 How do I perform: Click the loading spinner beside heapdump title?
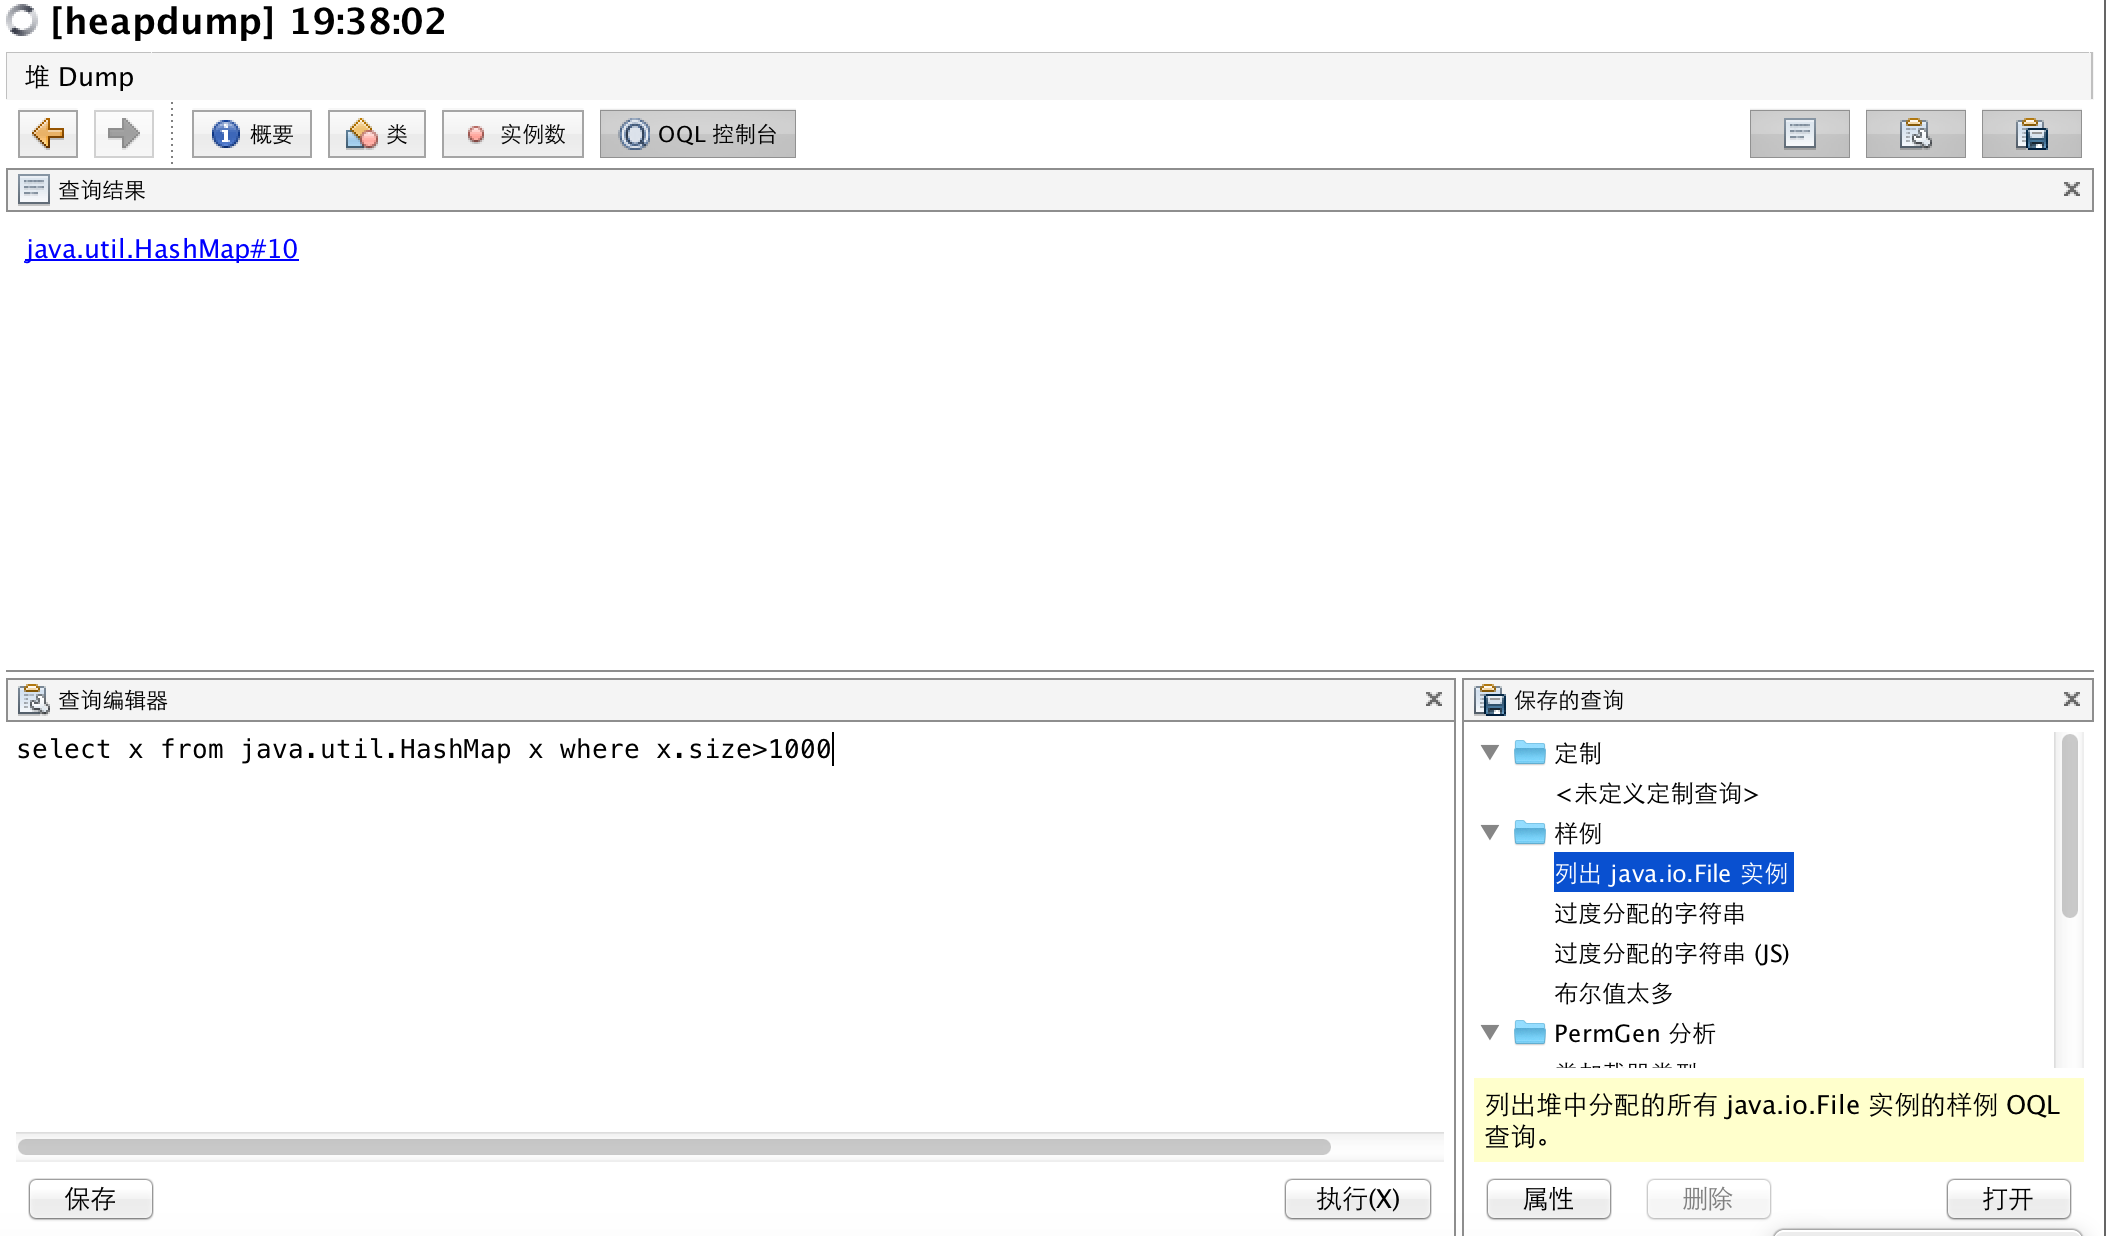pos(22,20)
